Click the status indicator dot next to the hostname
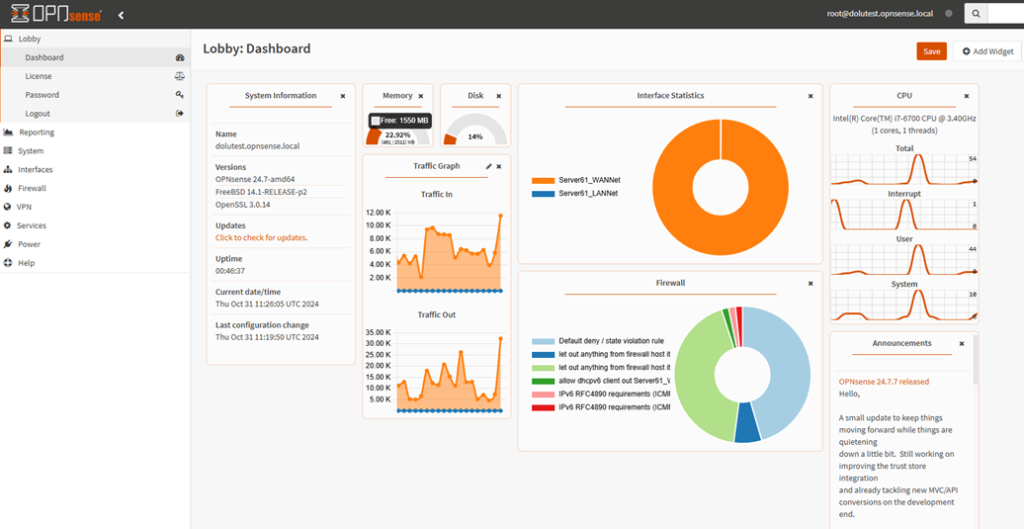1024x529 pixels. point(948,13)
